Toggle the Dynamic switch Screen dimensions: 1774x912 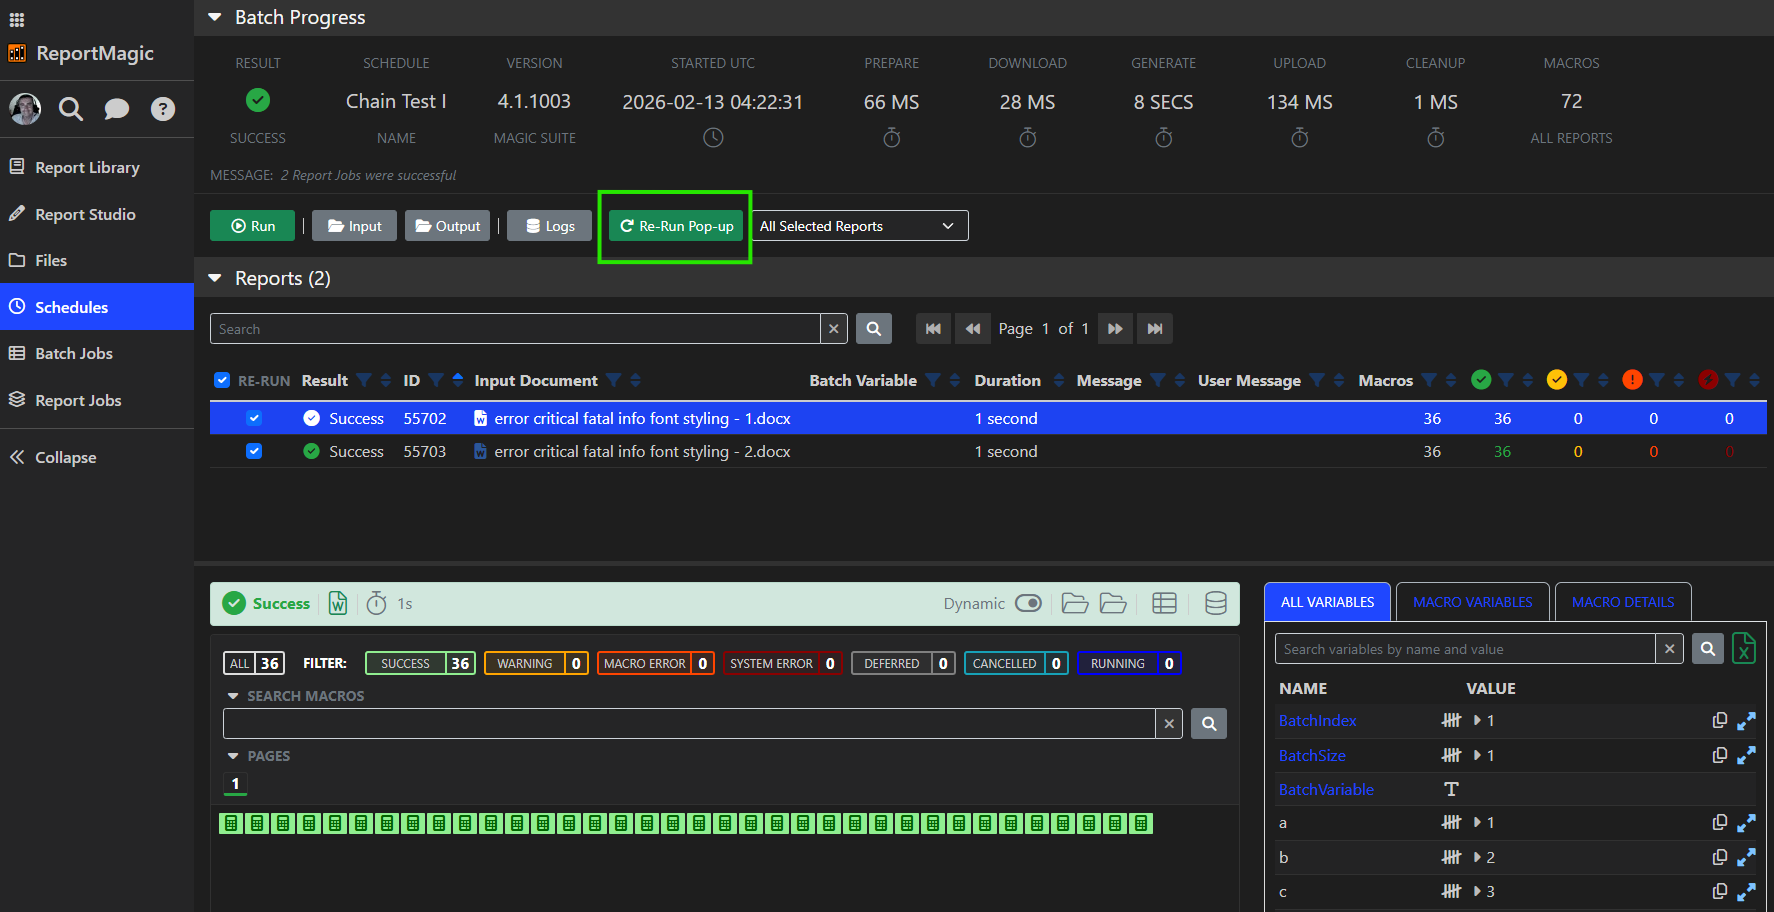[x=1028, y=603]
